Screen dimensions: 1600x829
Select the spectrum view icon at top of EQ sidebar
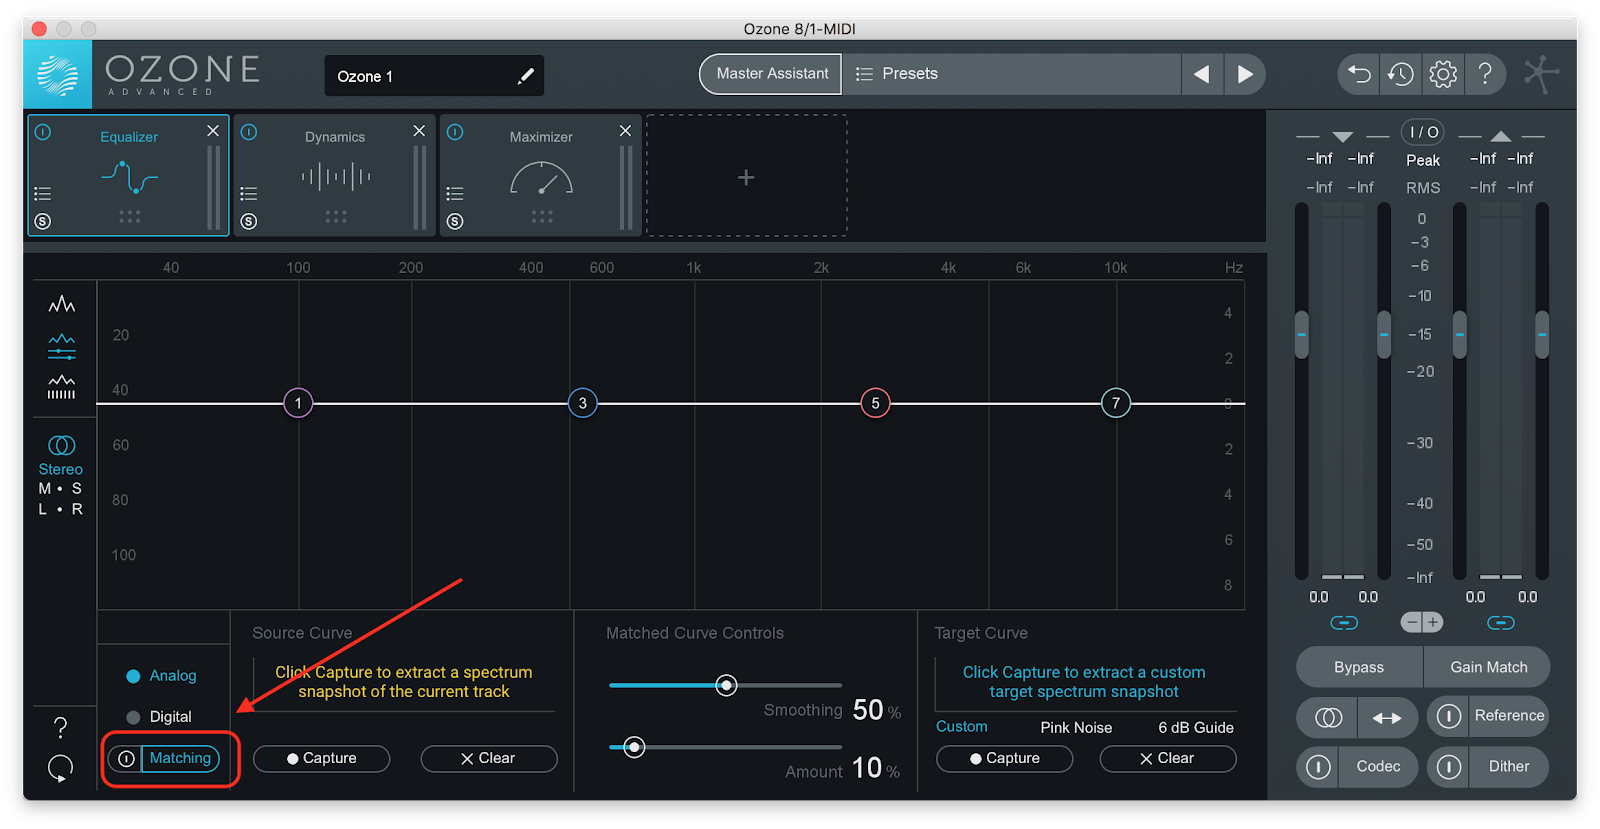click(x=62, y=304)
